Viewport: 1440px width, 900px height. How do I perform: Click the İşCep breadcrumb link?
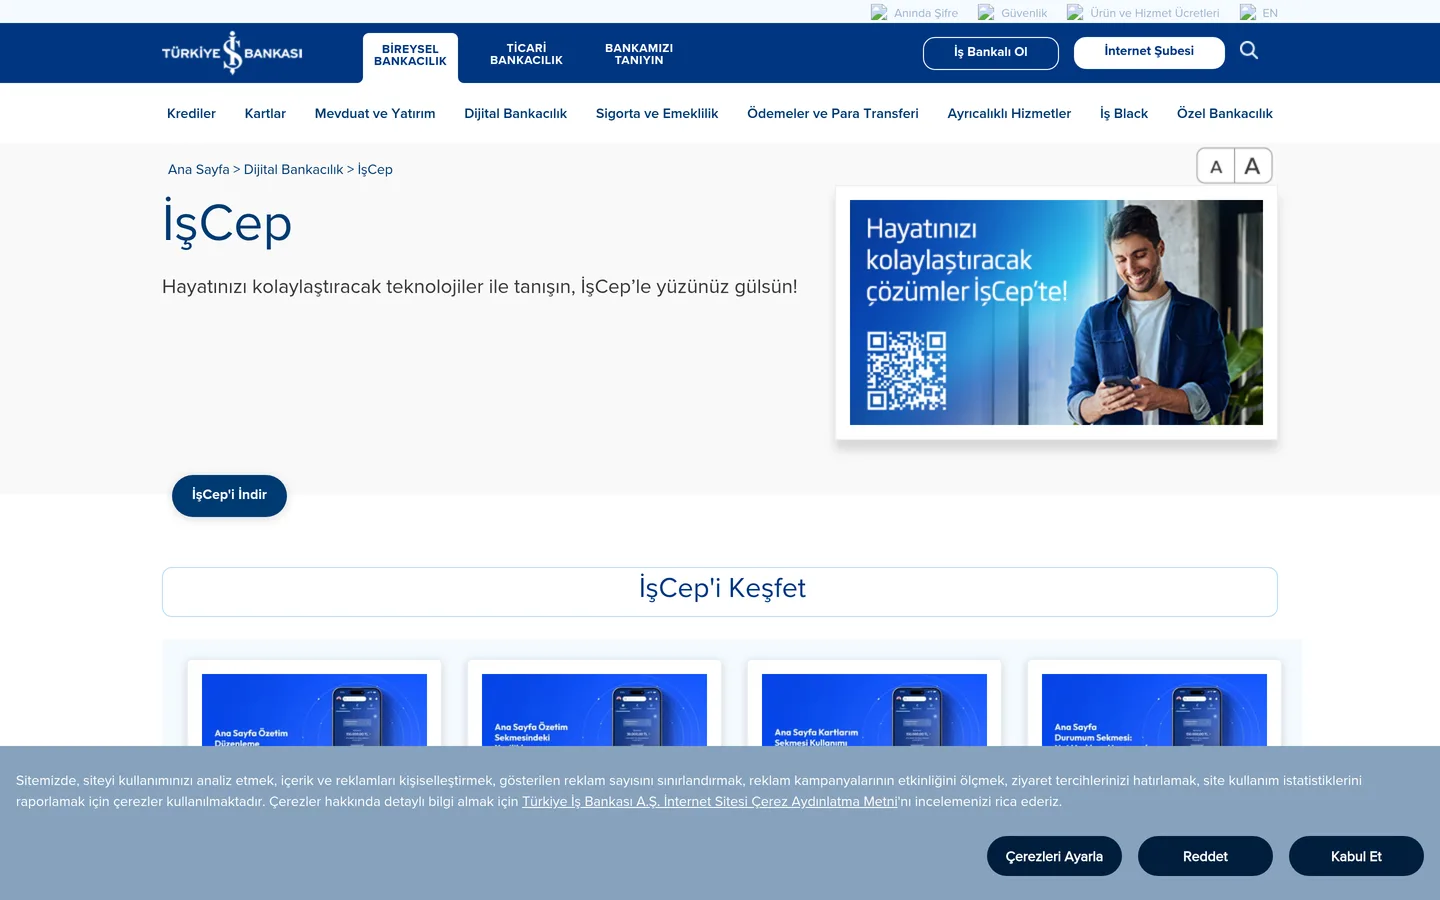pyautogui.click(x=375, y=170)
